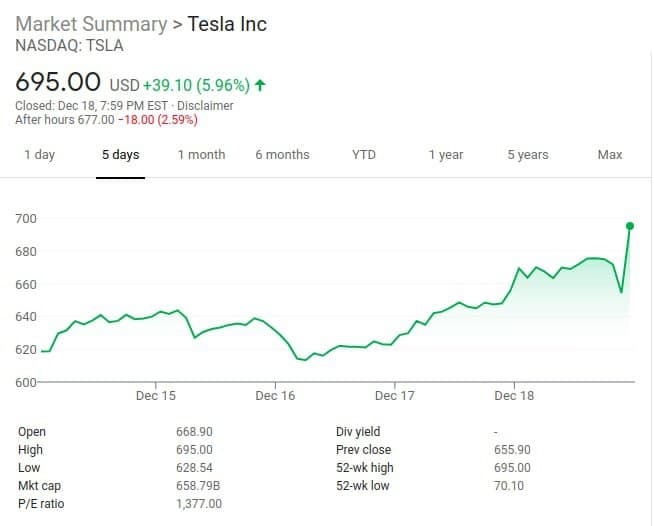This screenshot has height=526, width=654.
Task: Click the green up arrow icon
Action: (x=260, y=84)
